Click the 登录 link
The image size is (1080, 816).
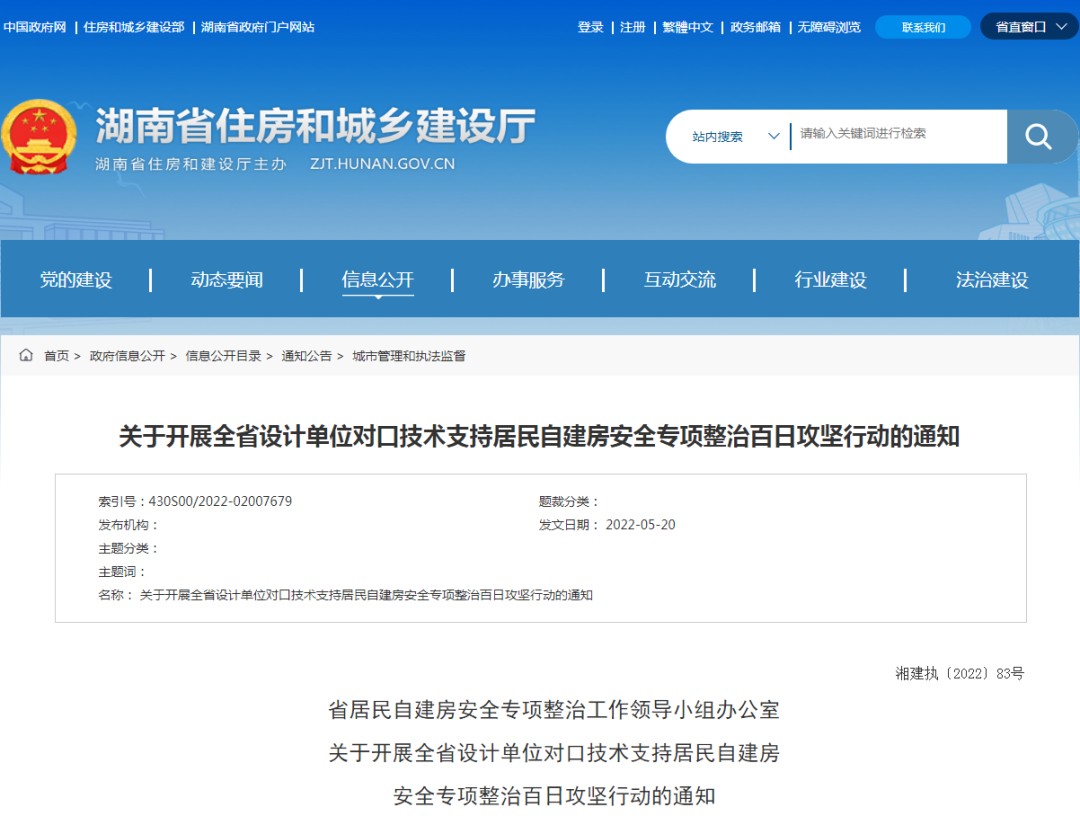point(590,27)
